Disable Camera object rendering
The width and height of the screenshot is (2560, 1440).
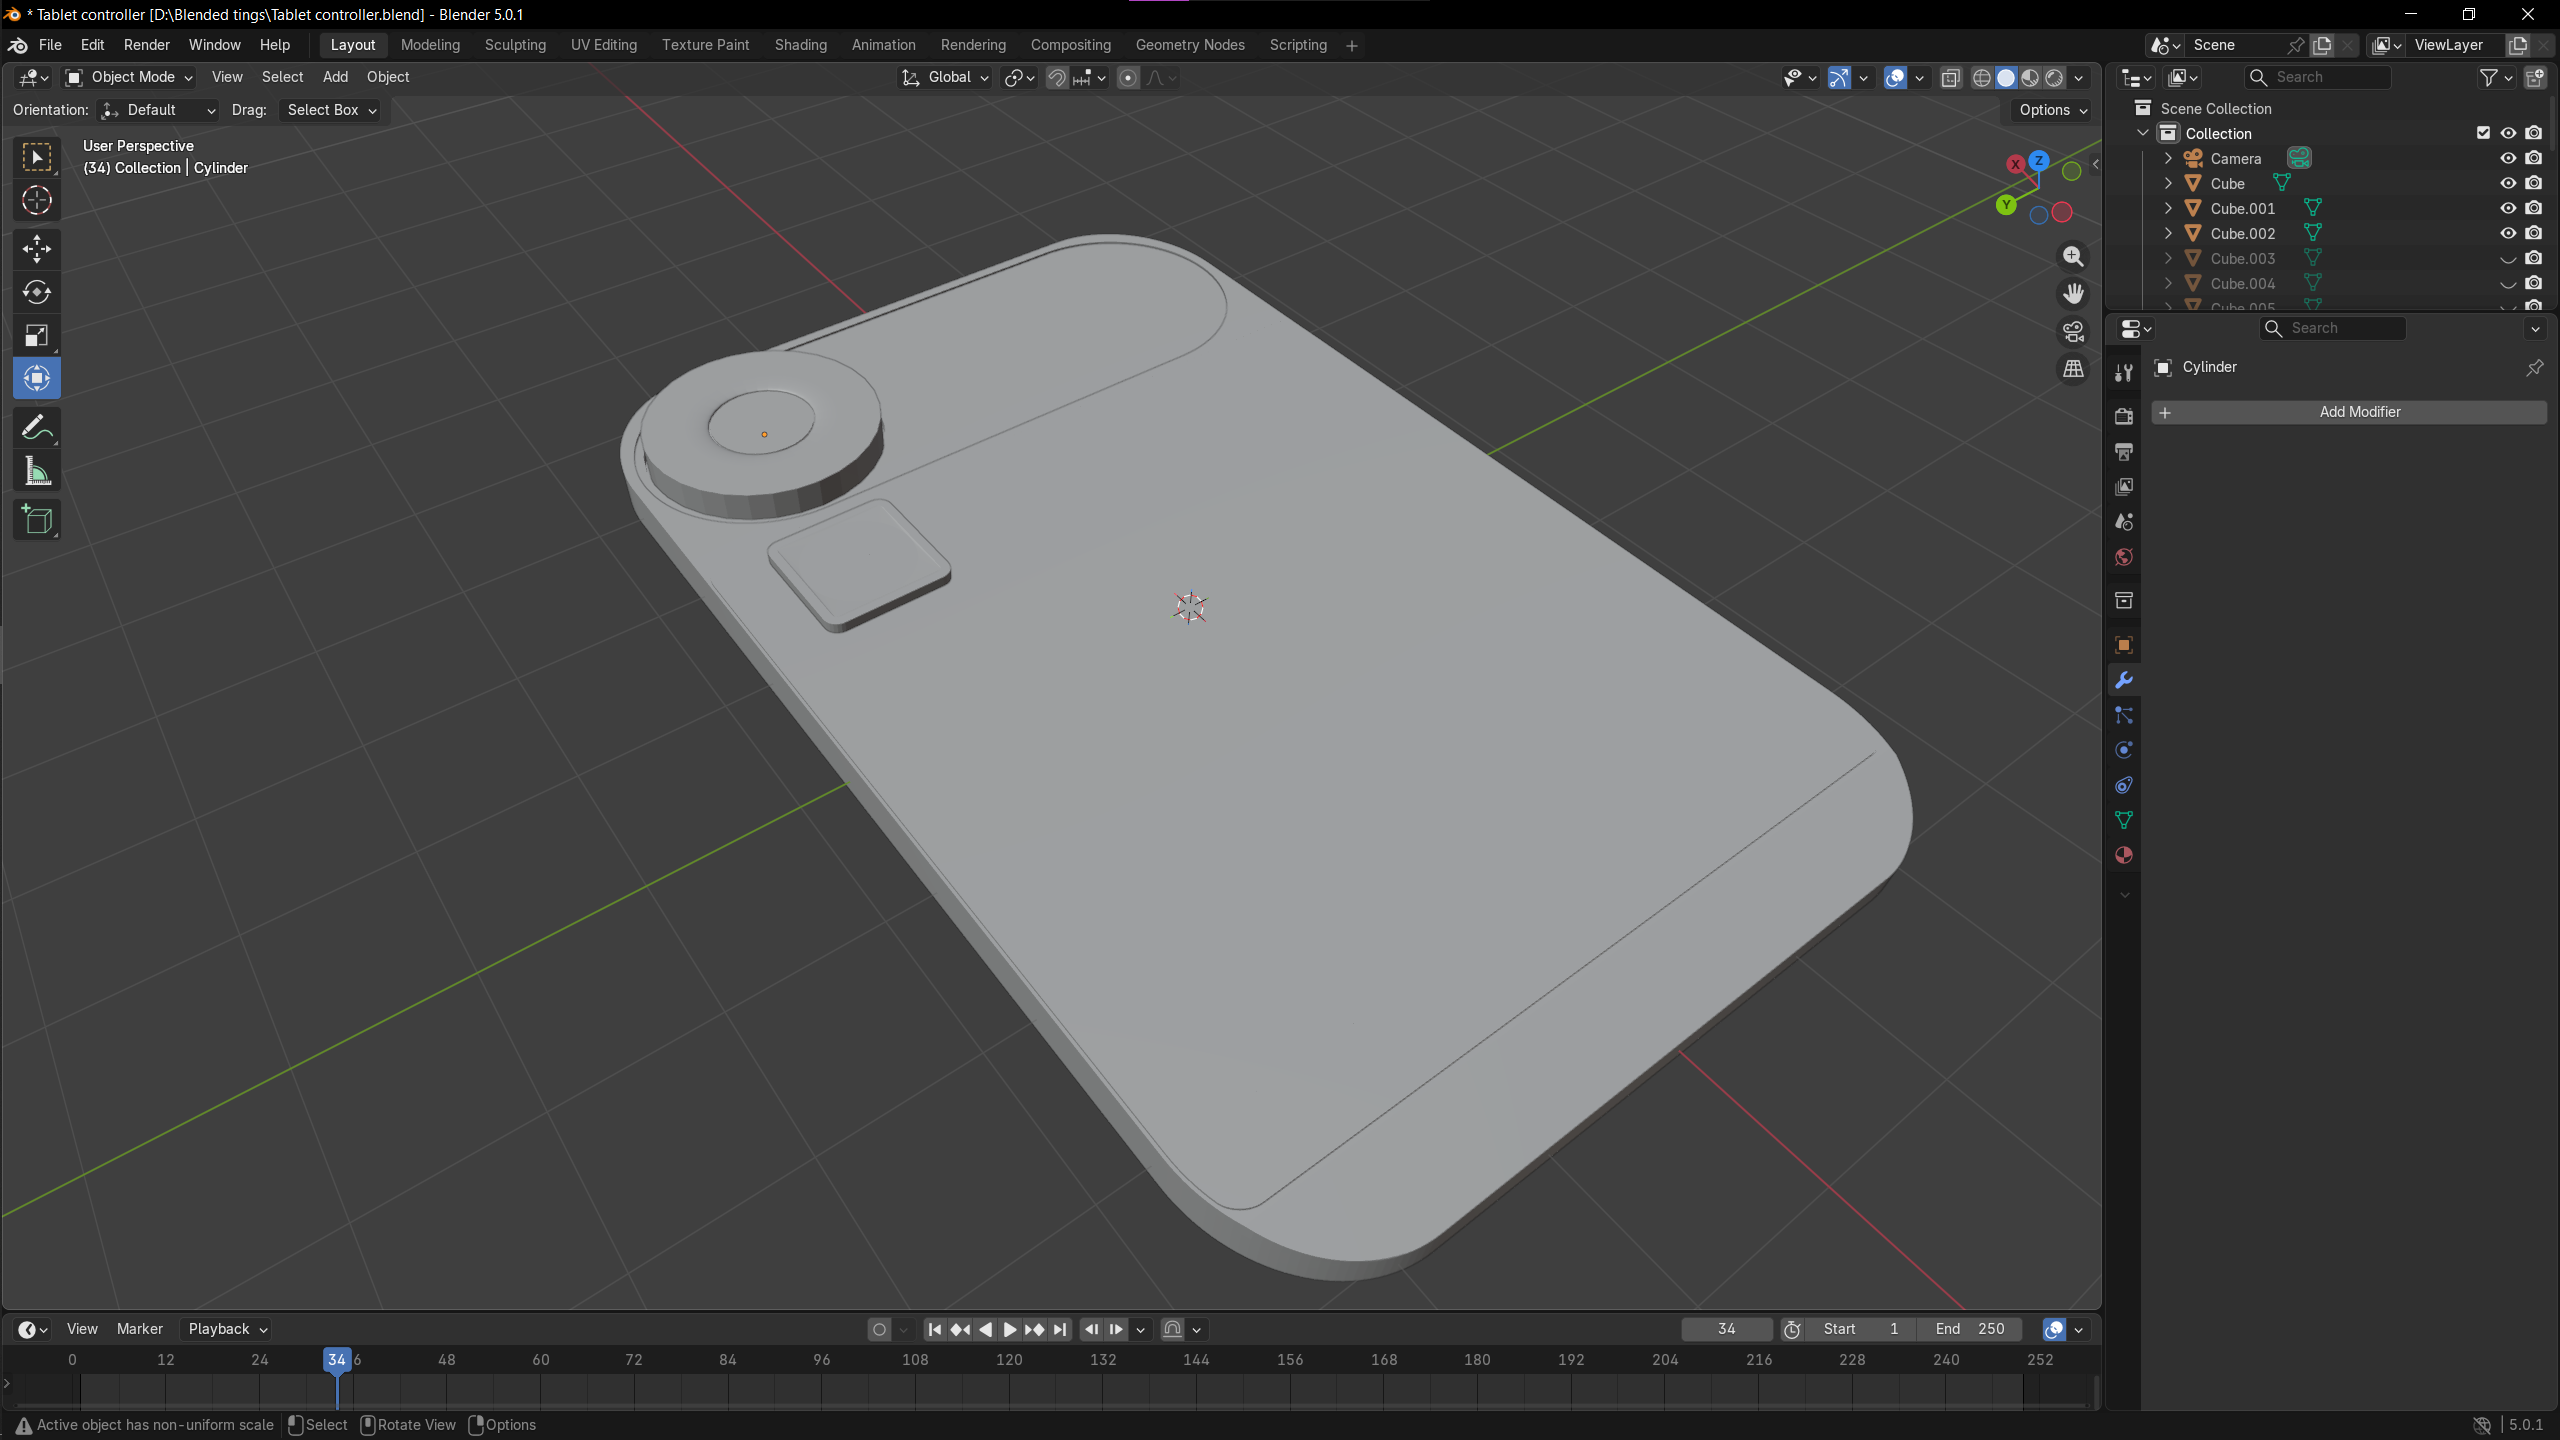click(2533, 158)
